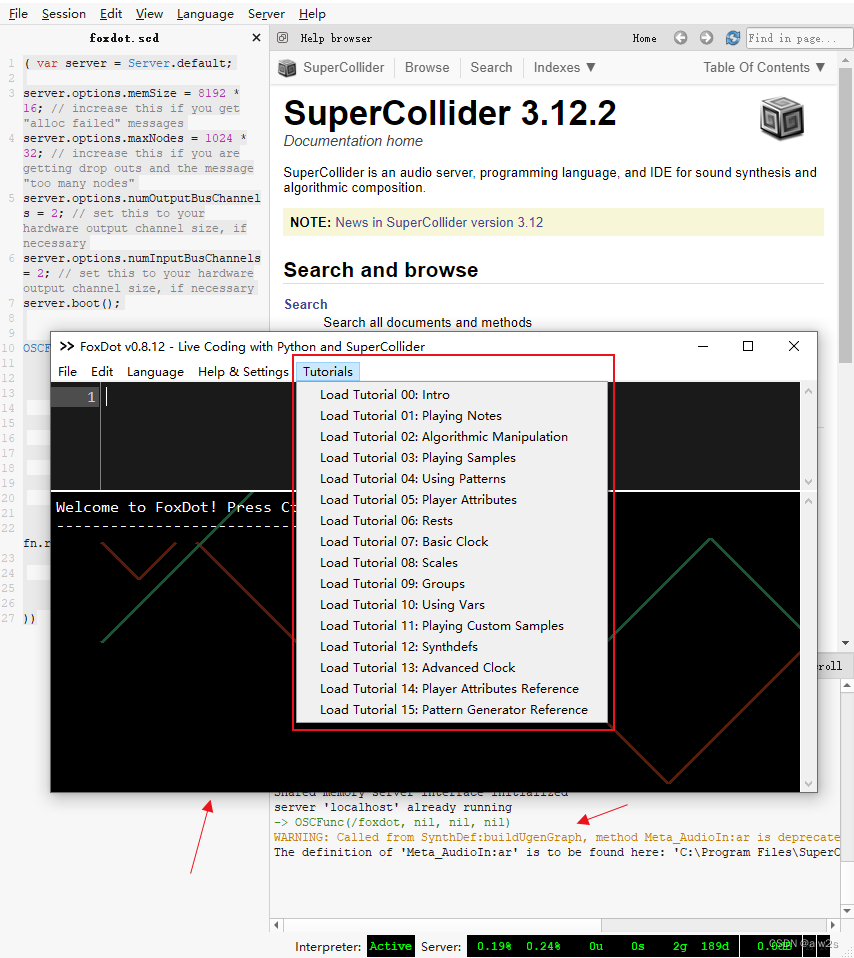Screen dimensions: 854x958
Task: Open FoxDot's Help & Settings menu
Action: [x=242, y=370]
